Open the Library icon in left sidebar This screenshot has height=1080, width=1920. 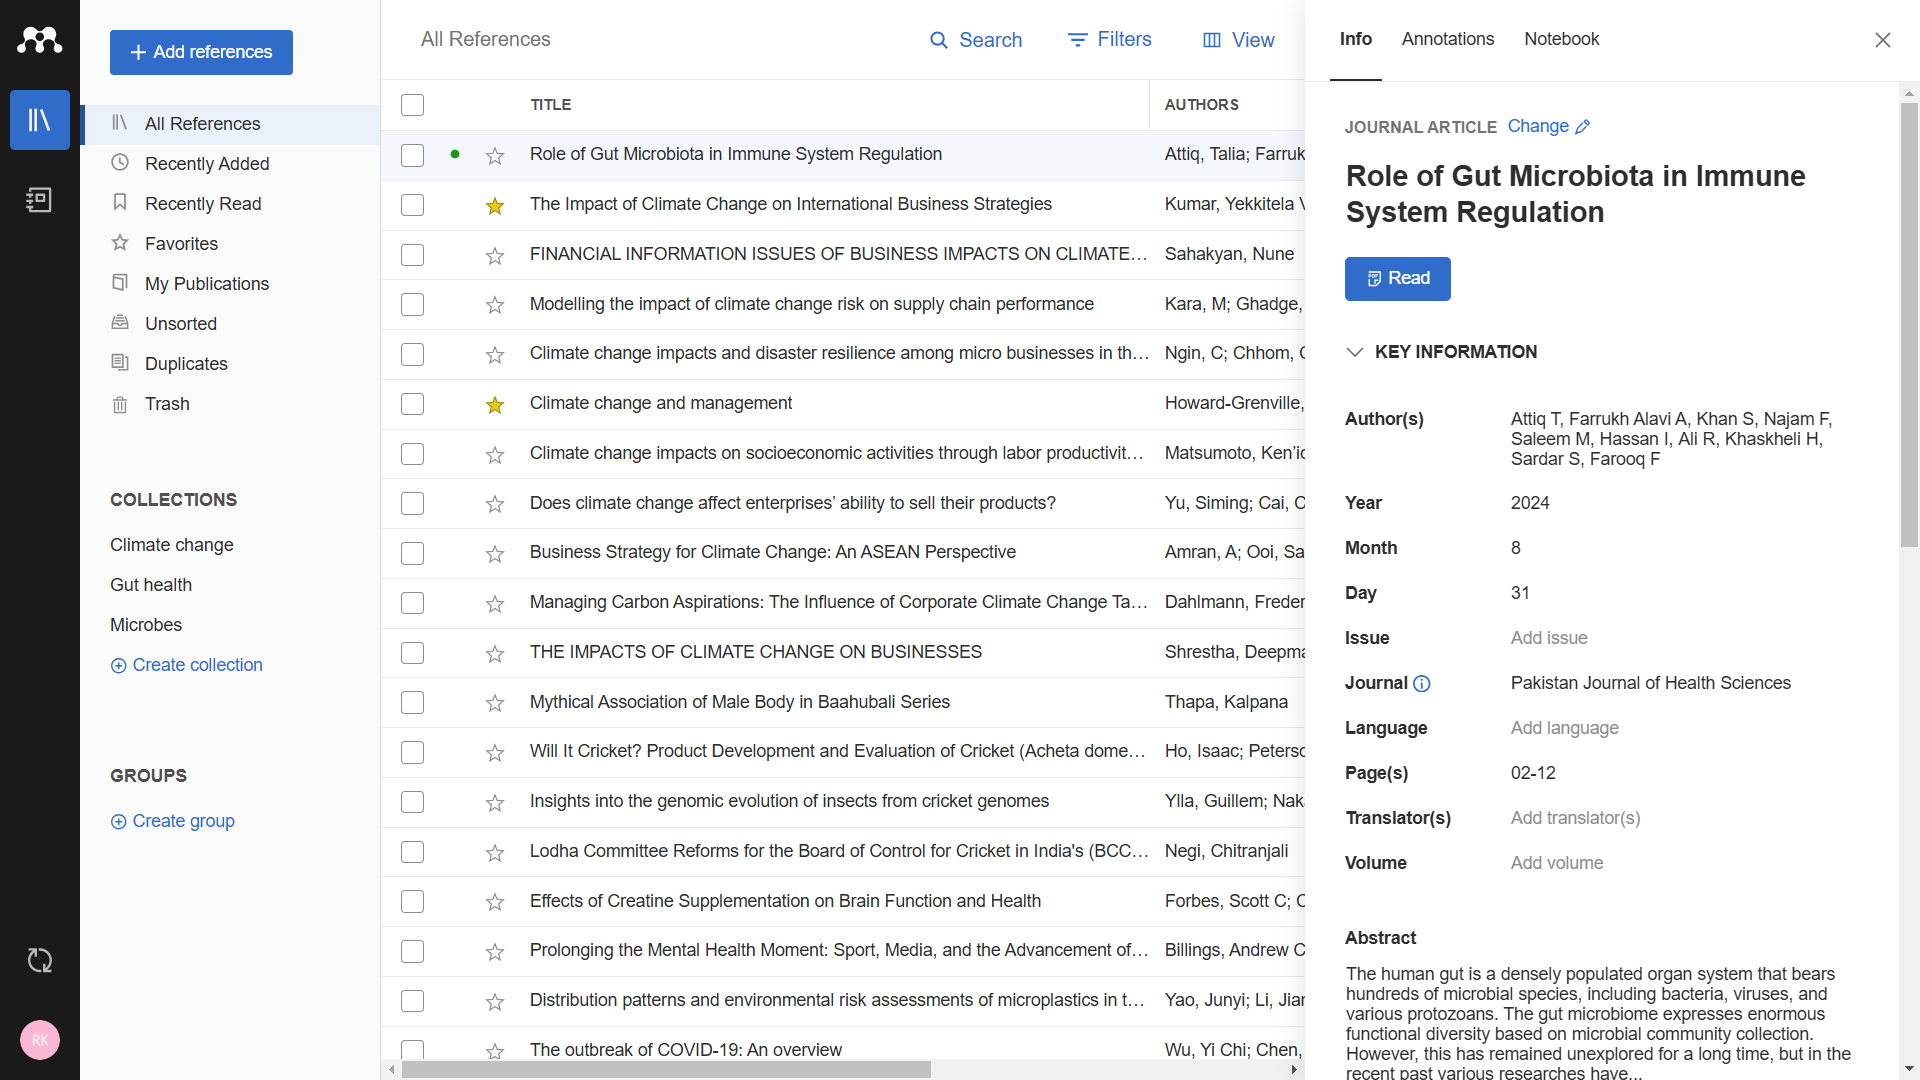[39, 121]
